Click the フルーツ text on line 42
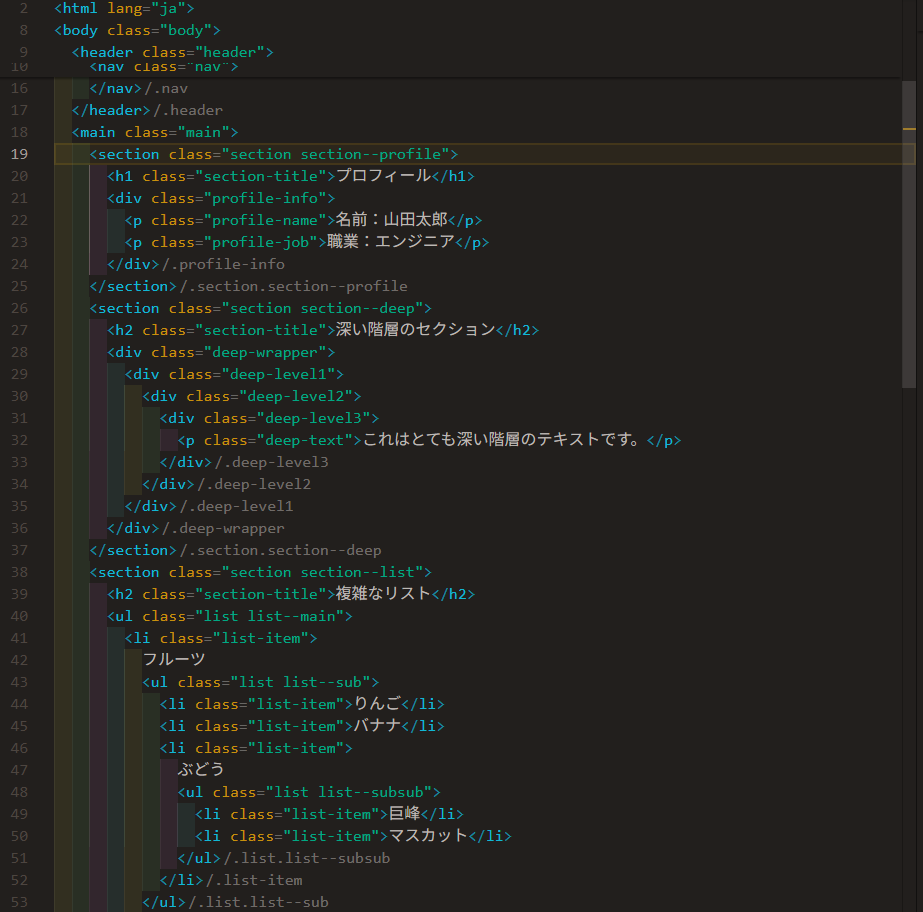The height and width of the screenshot is (912, 923). click(174, 660)
